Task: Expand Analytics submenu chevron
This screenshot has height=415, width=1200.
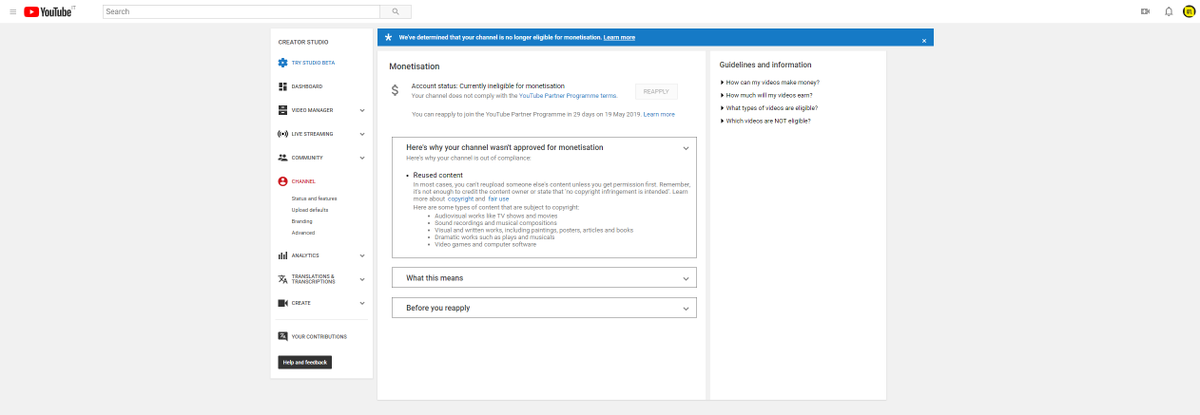Action: tap(362, 256)
